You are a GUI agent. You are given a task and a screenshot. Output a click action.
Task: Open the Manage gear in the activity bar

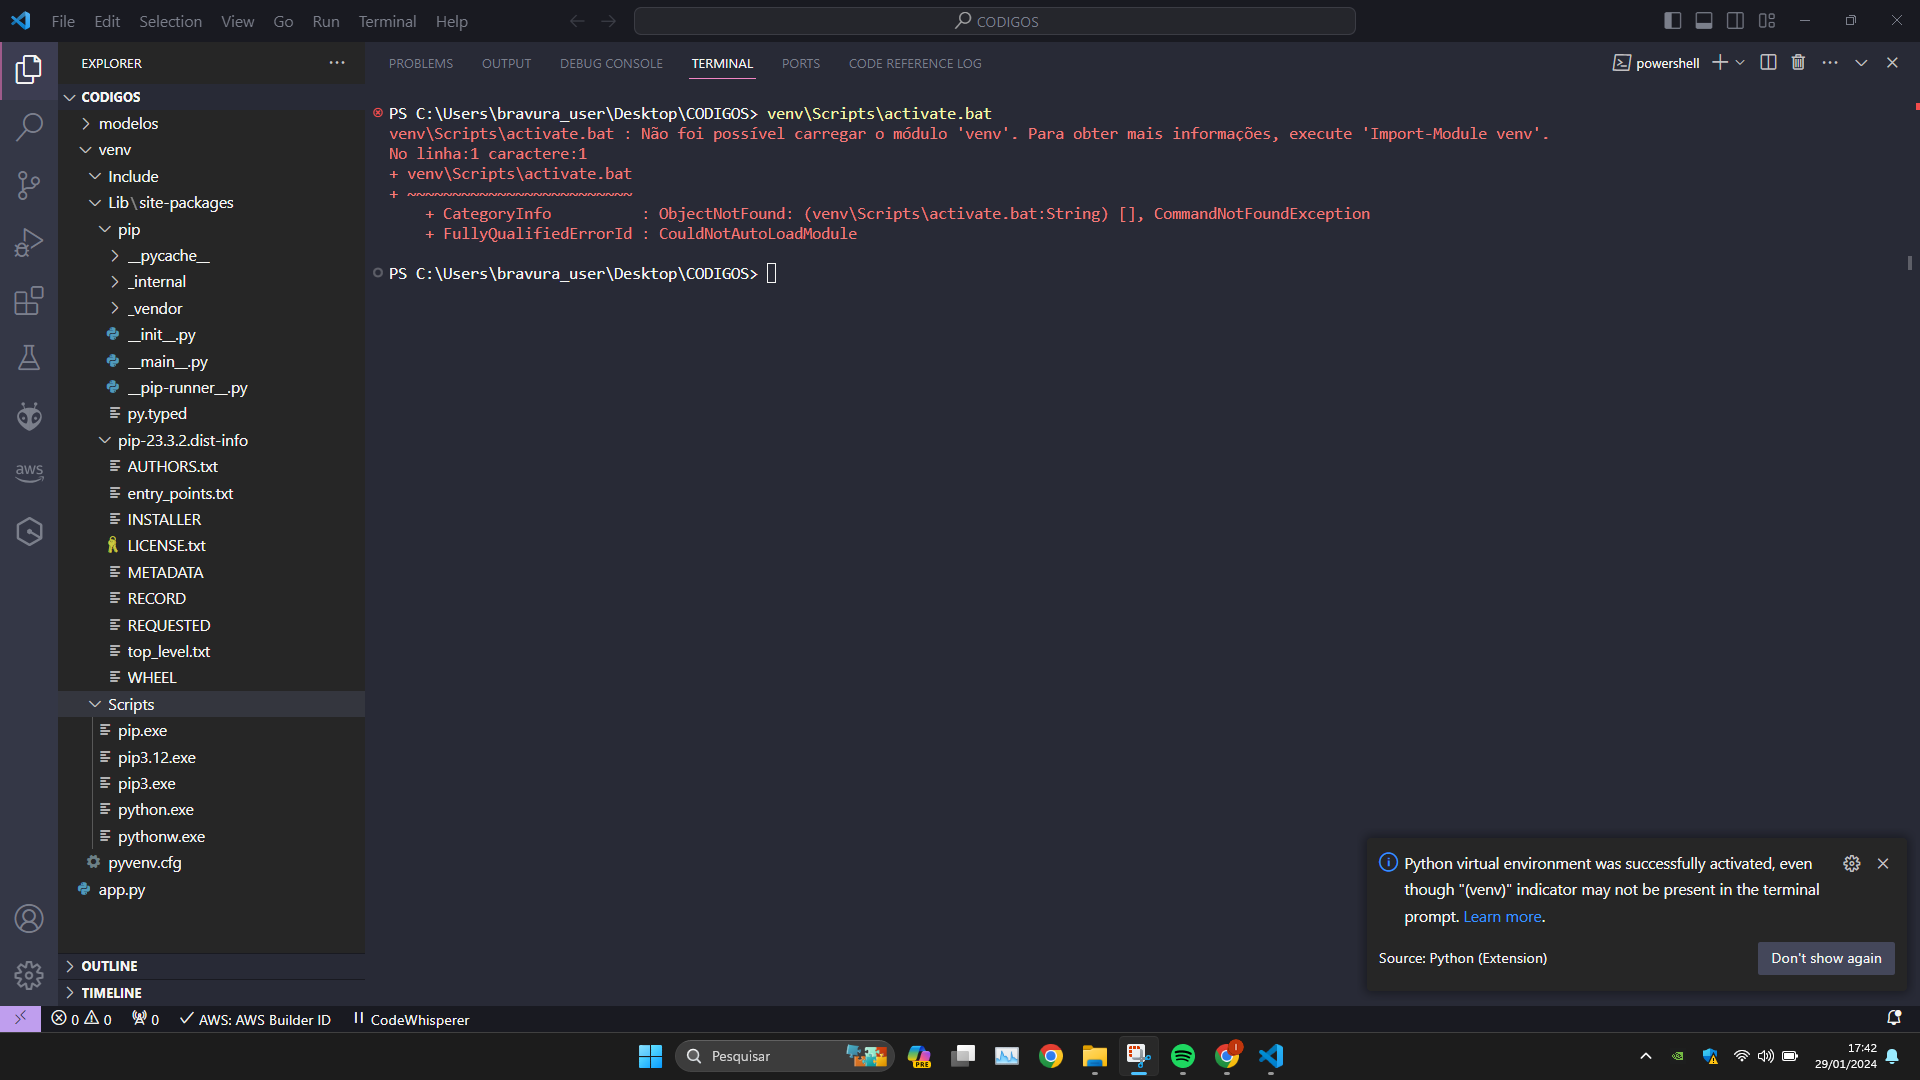coord(29,975)
